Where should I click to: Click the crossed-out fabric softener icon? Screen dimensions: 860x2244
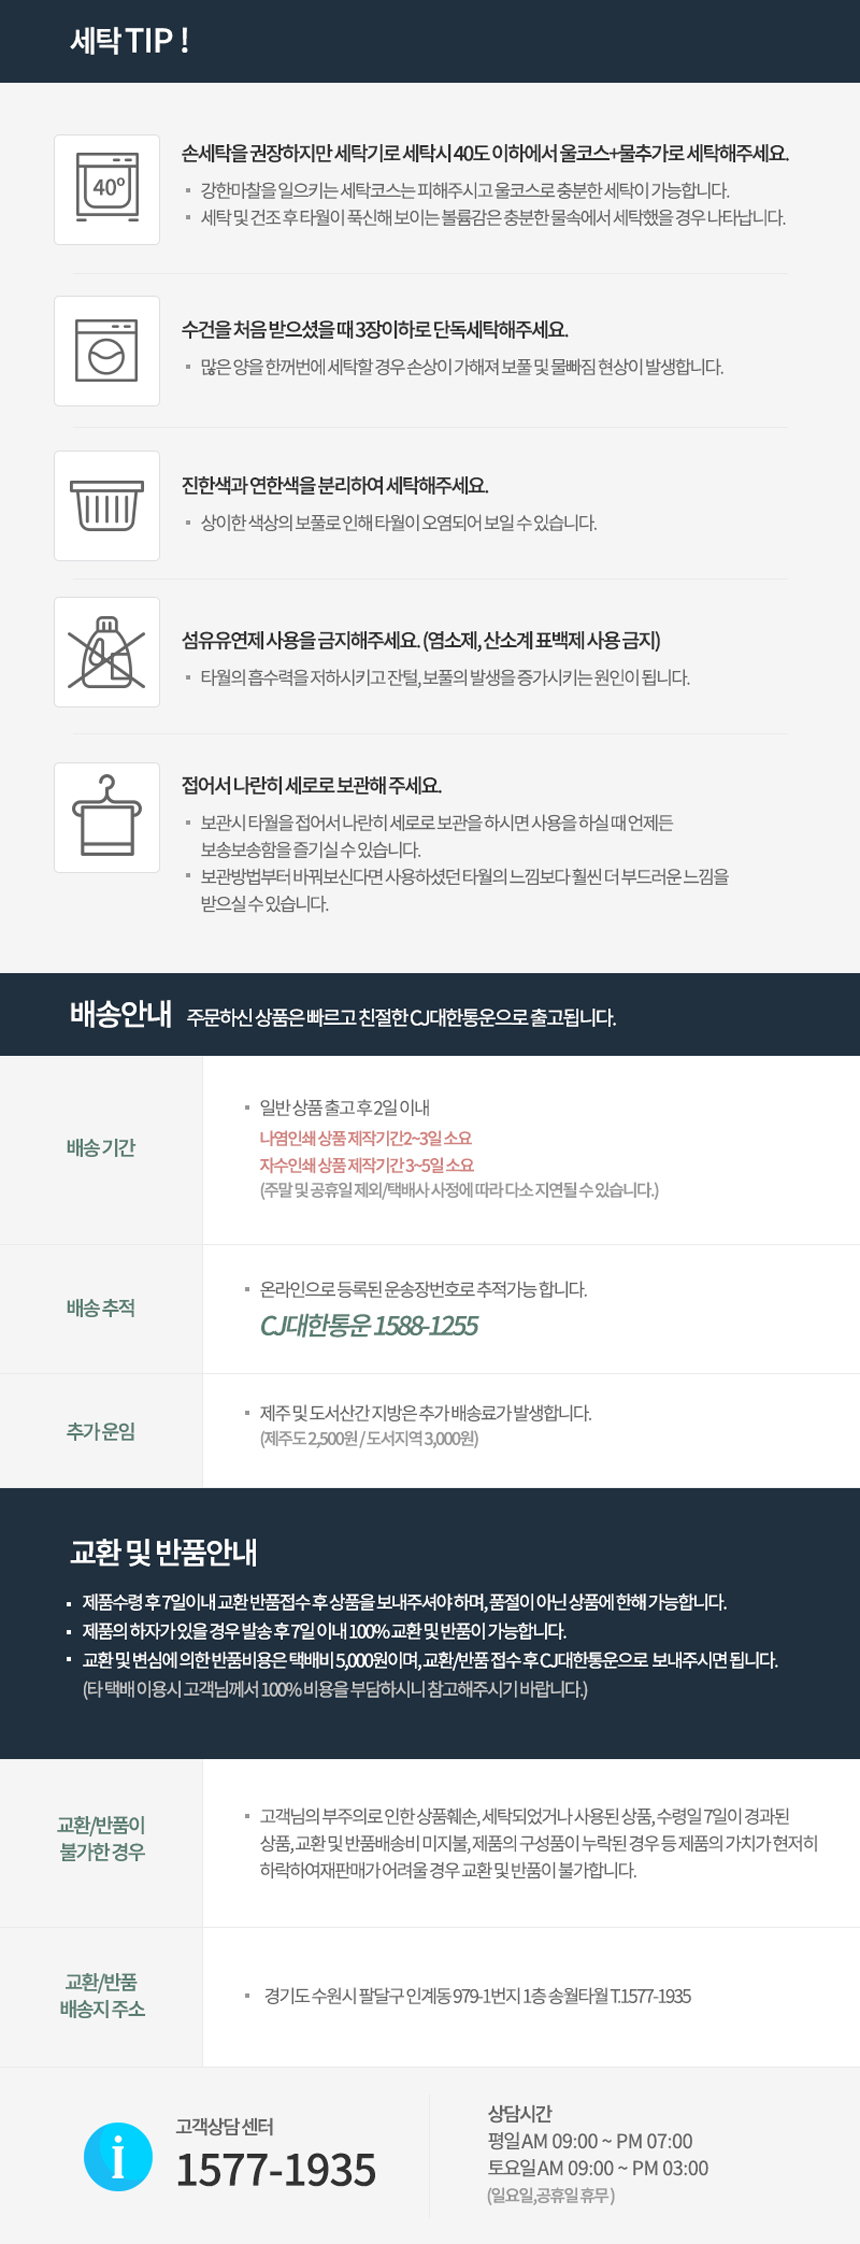click(107, 652)
